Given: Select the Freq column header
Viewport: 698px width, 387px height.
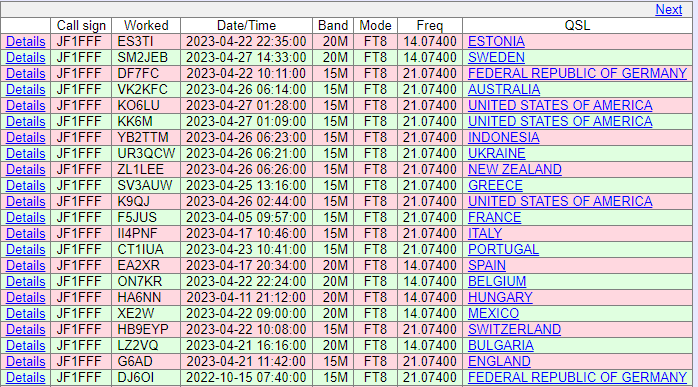Looking at the screenshot, I should [430, 25].
